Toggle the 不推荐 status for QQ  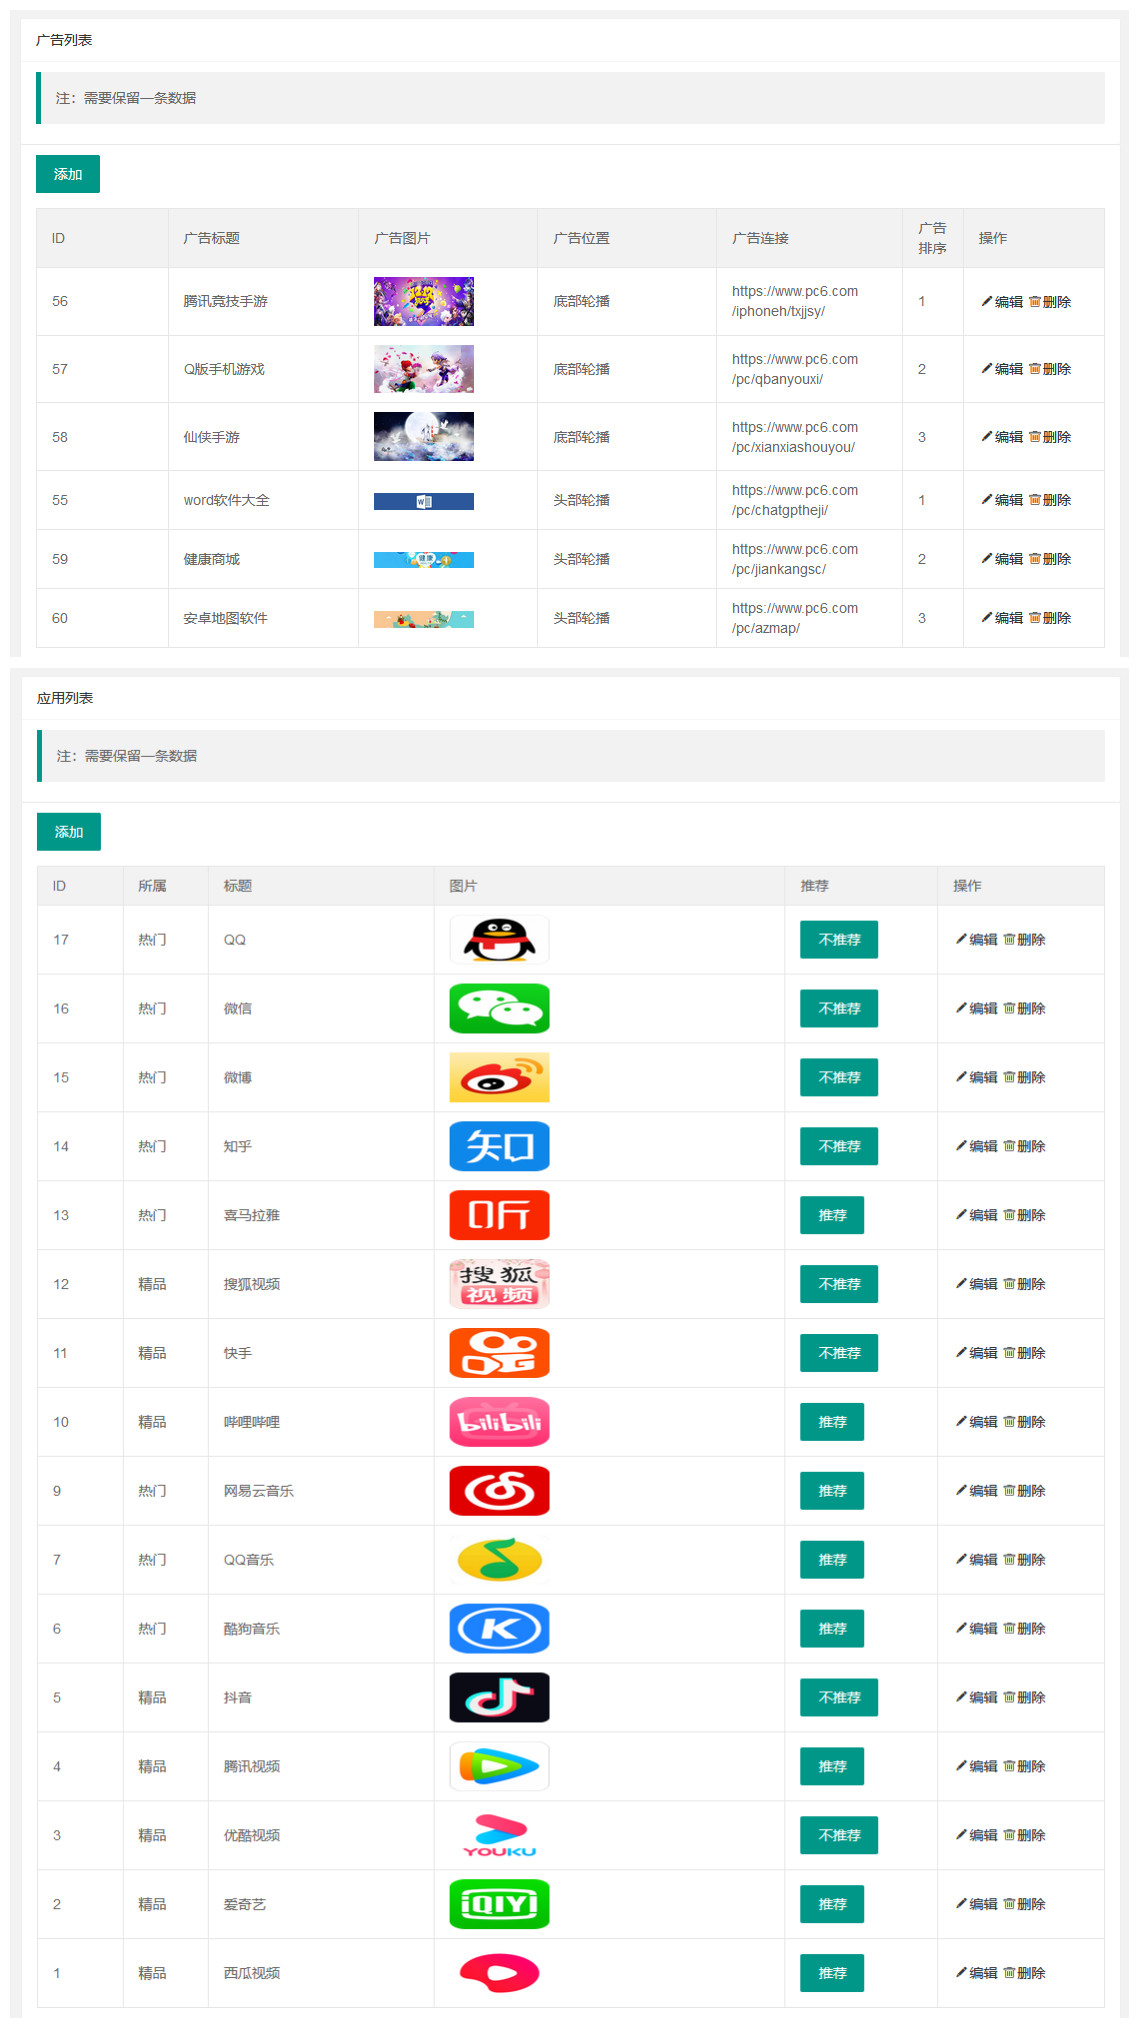839,940
